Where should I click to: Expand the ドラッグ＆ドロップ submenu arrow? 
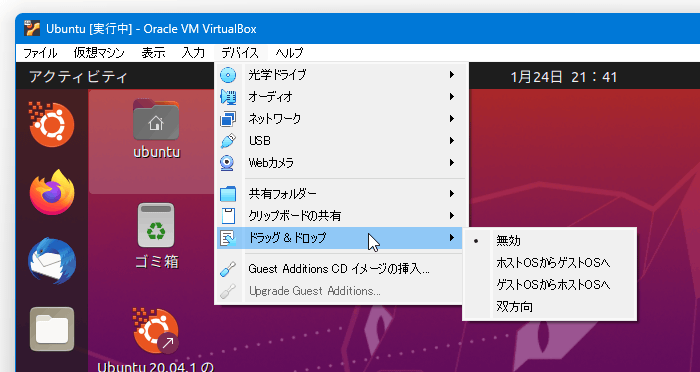[452, 238]
